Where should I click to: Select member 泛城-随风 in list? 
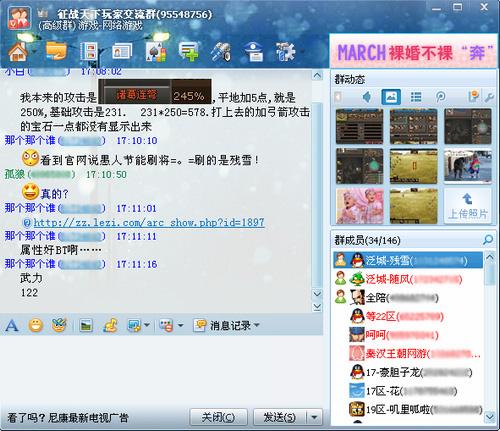click(408, 279)
